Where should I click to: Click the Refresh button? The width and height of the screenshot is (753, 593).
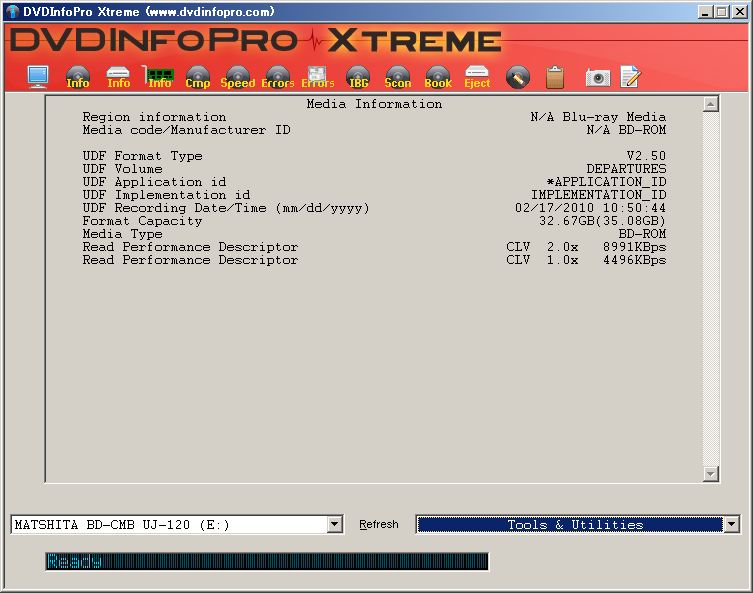(x=378, y=524)
